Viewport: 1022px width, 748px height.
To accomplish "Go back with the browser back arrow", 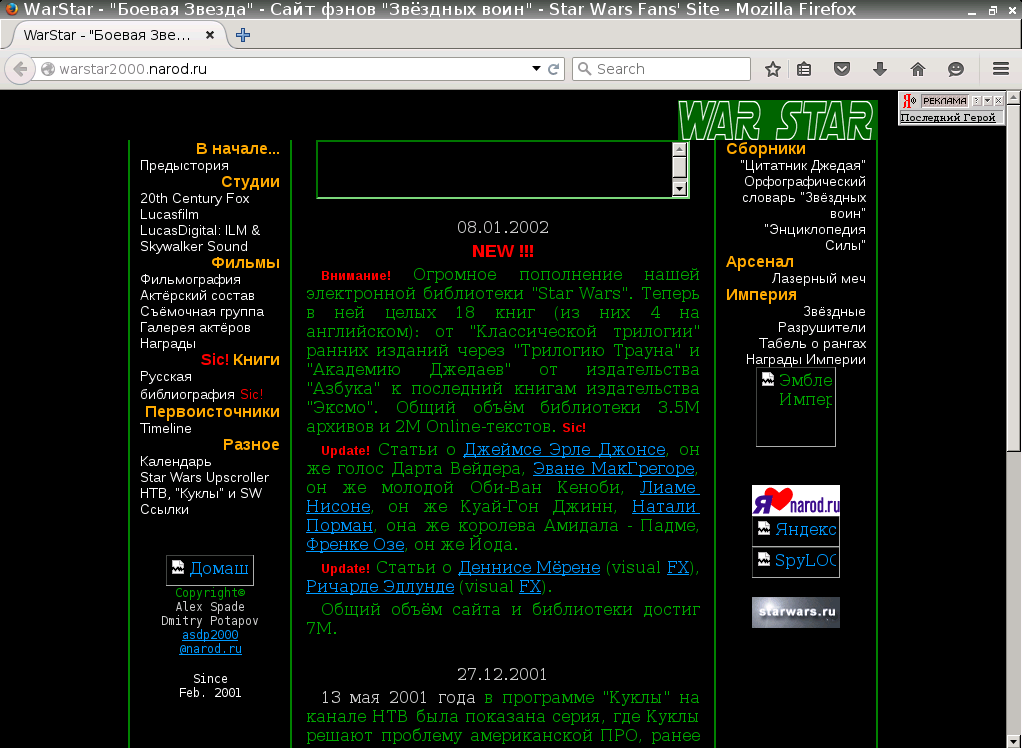I will pyautogui.click(x=20, y=69).
